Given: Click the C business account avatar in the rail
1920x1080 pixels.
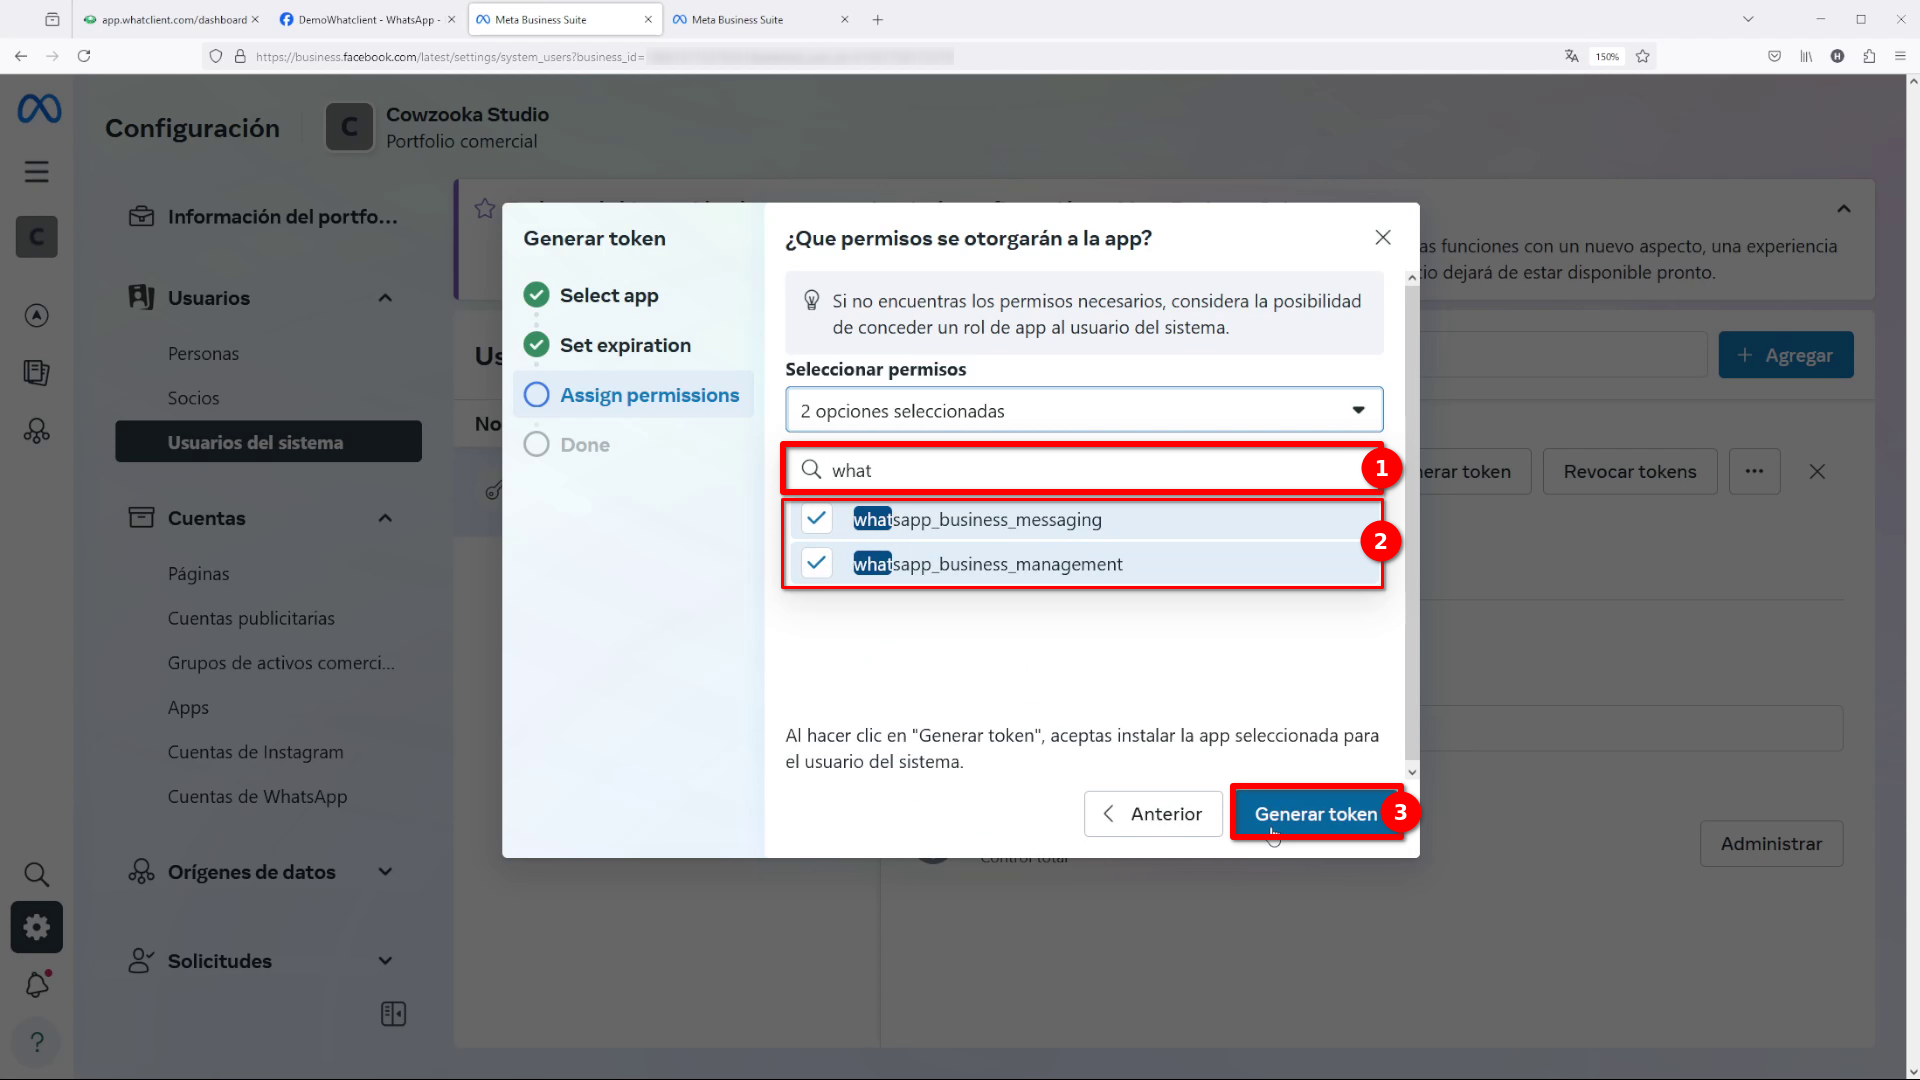Looking at the screenshot, I should click(x=37, y=237).
